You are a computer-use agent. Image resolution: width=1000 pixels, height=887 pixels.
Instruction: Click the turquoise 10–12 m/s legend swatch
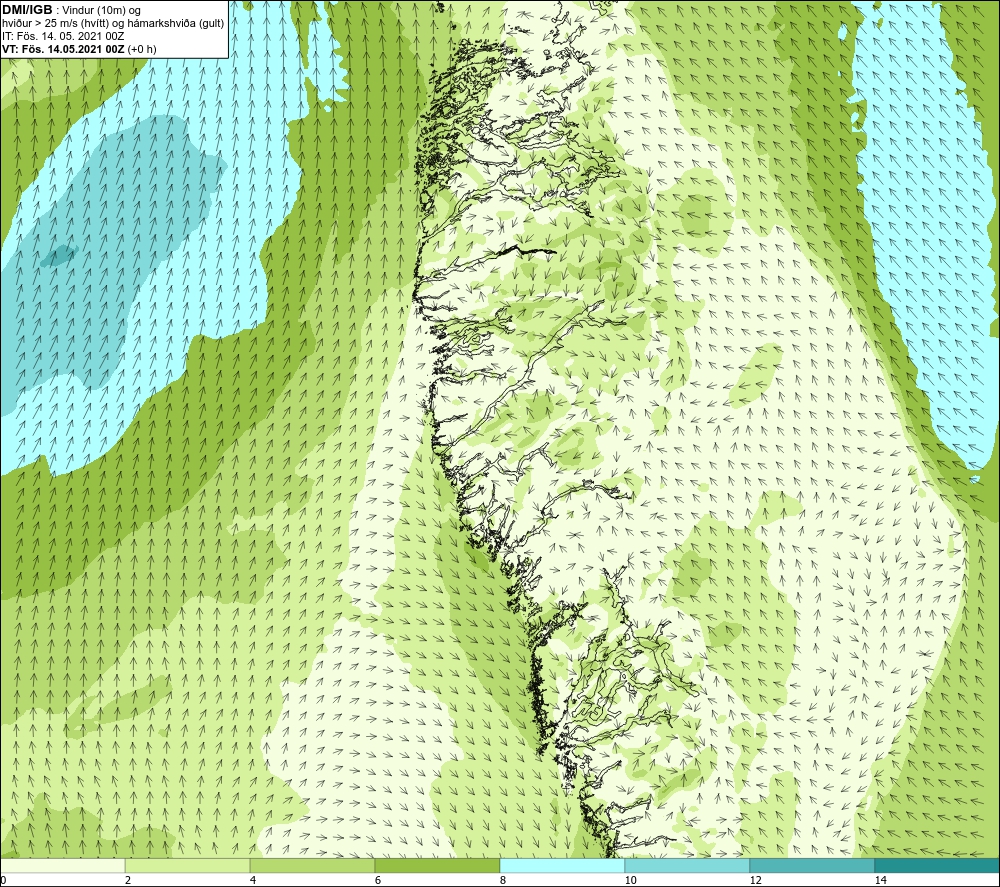pos(688,865)
